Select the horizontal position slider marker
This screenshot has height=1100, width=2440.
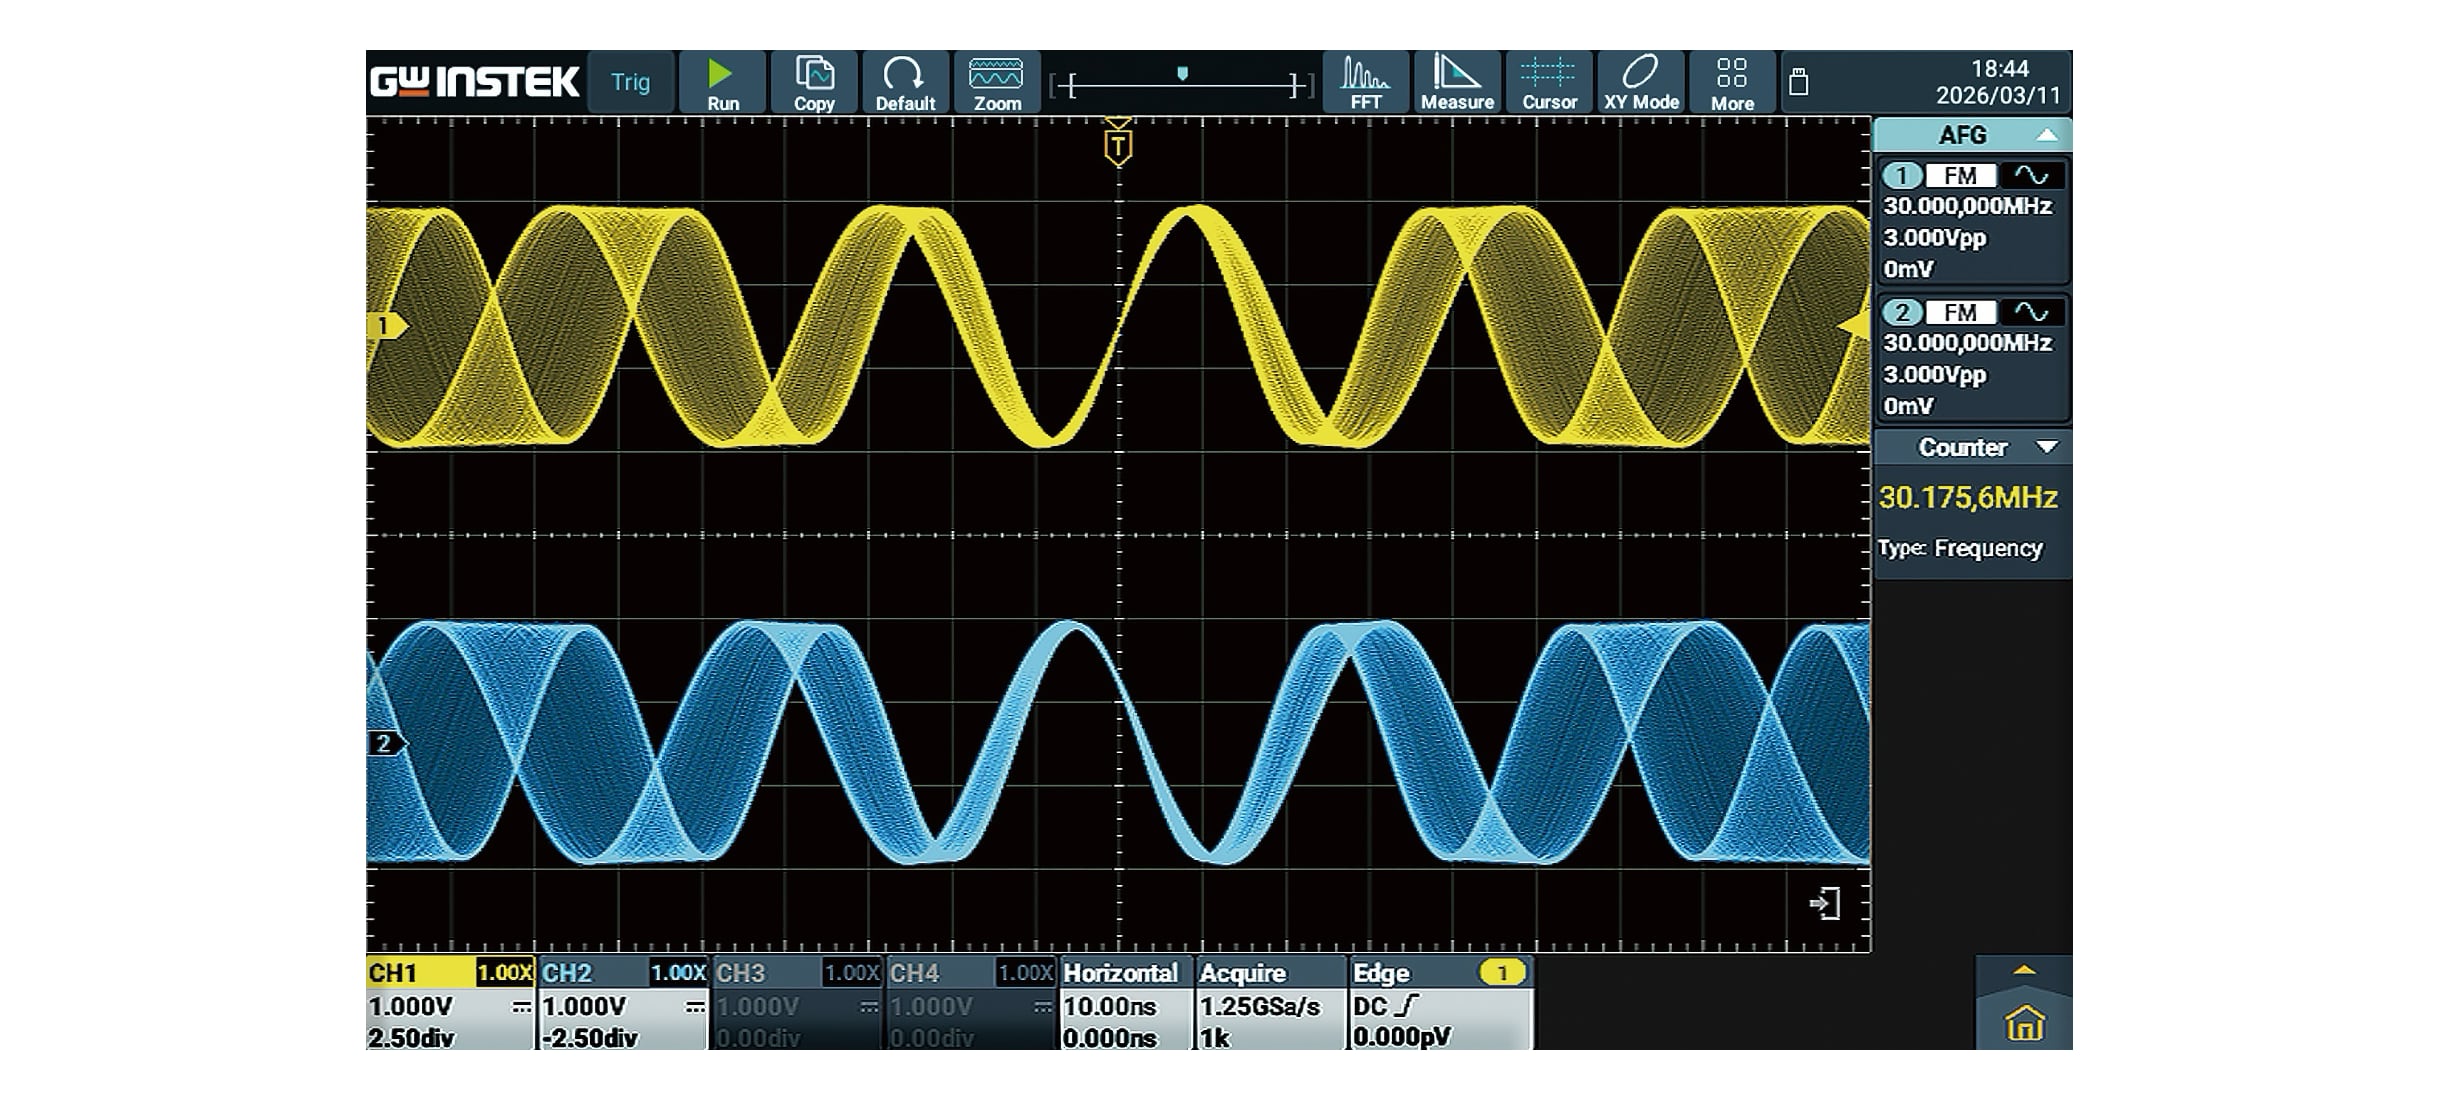click(1182, 74)
